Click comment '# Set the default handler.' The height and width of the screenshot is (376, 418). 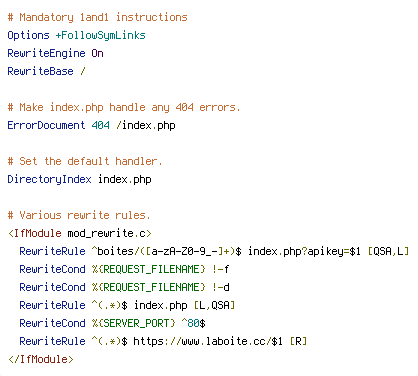tap(85, 161)
